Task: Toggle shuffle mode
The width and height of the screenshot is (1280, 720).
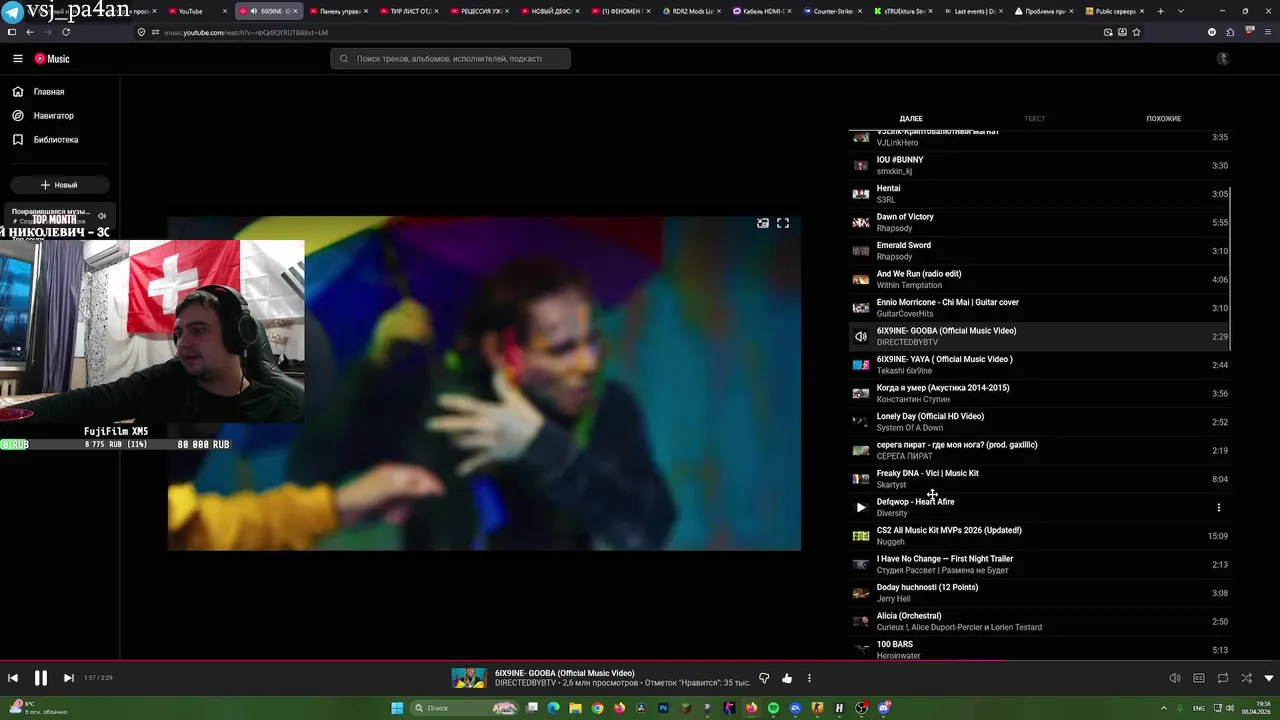Action: 1246,678
